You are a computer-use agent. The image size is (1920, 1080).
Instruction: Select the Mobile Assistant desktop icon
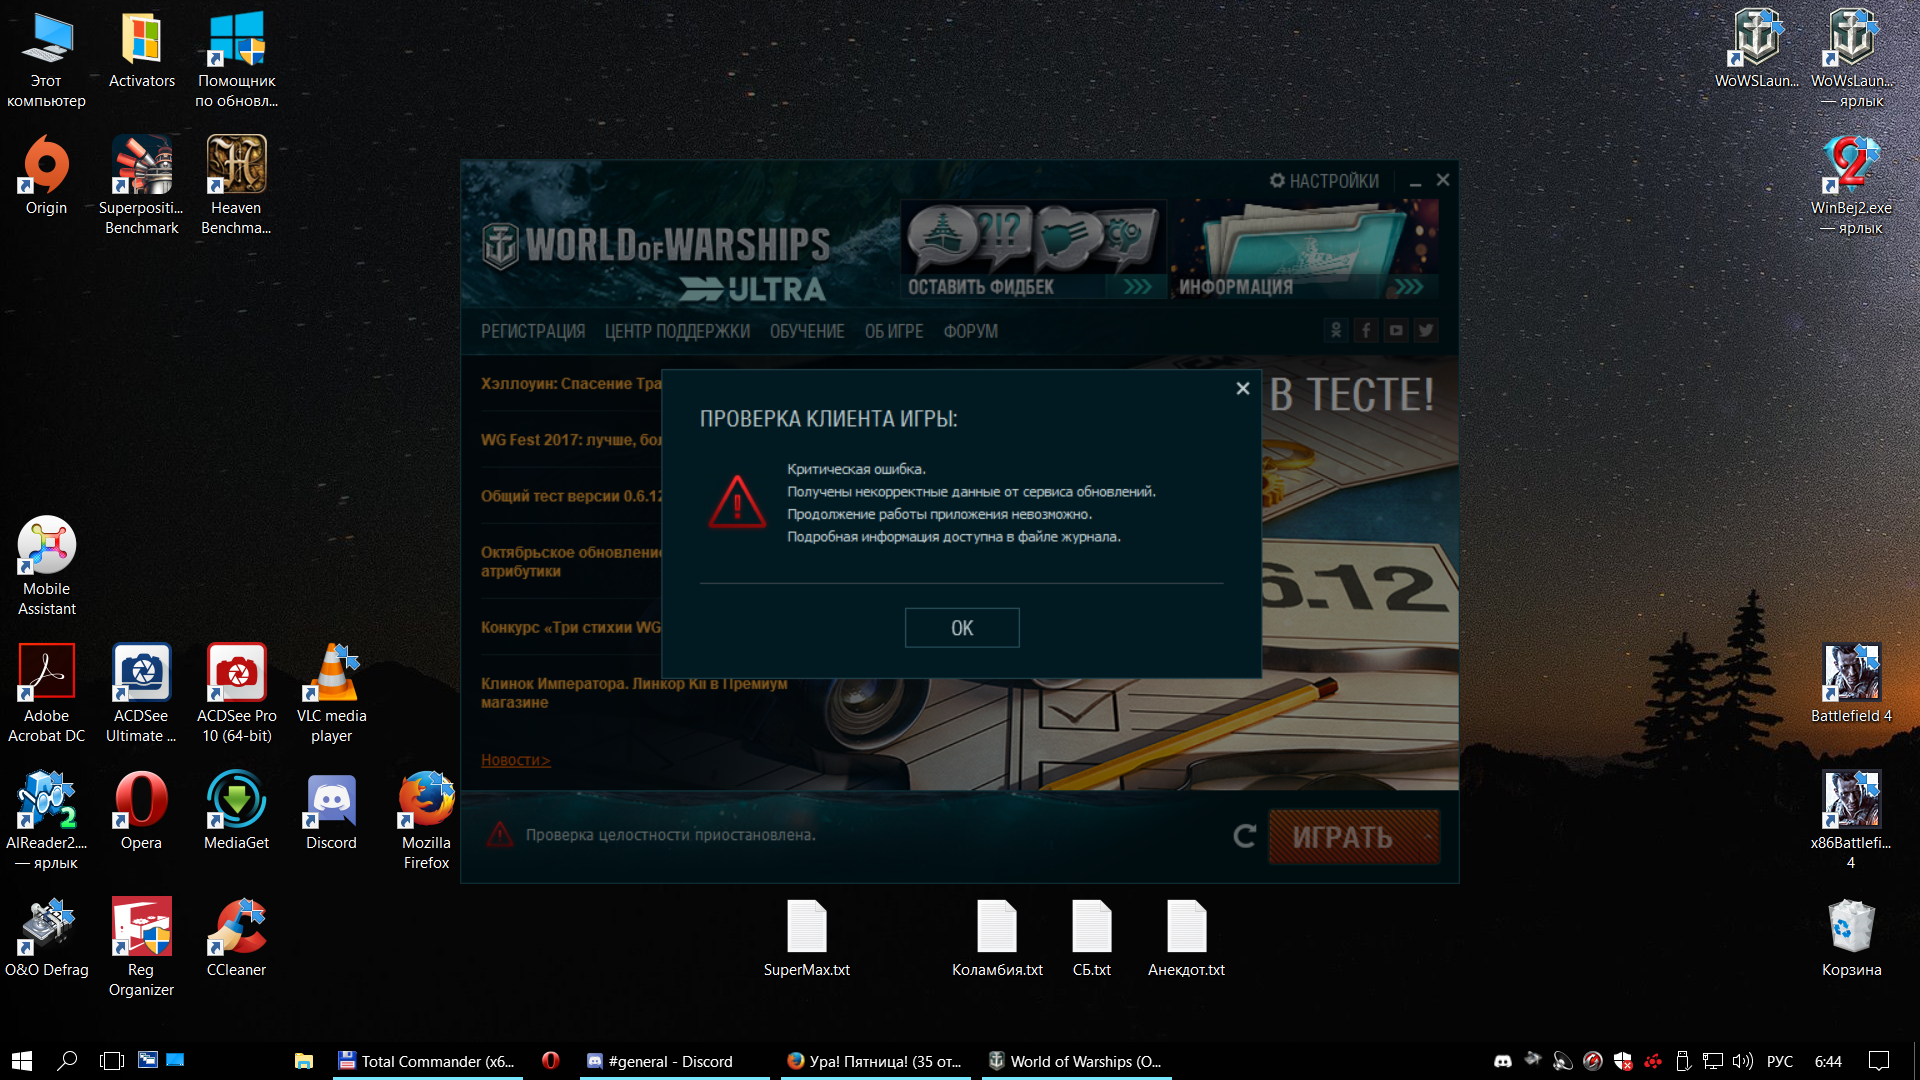click(x=46, y=567)
